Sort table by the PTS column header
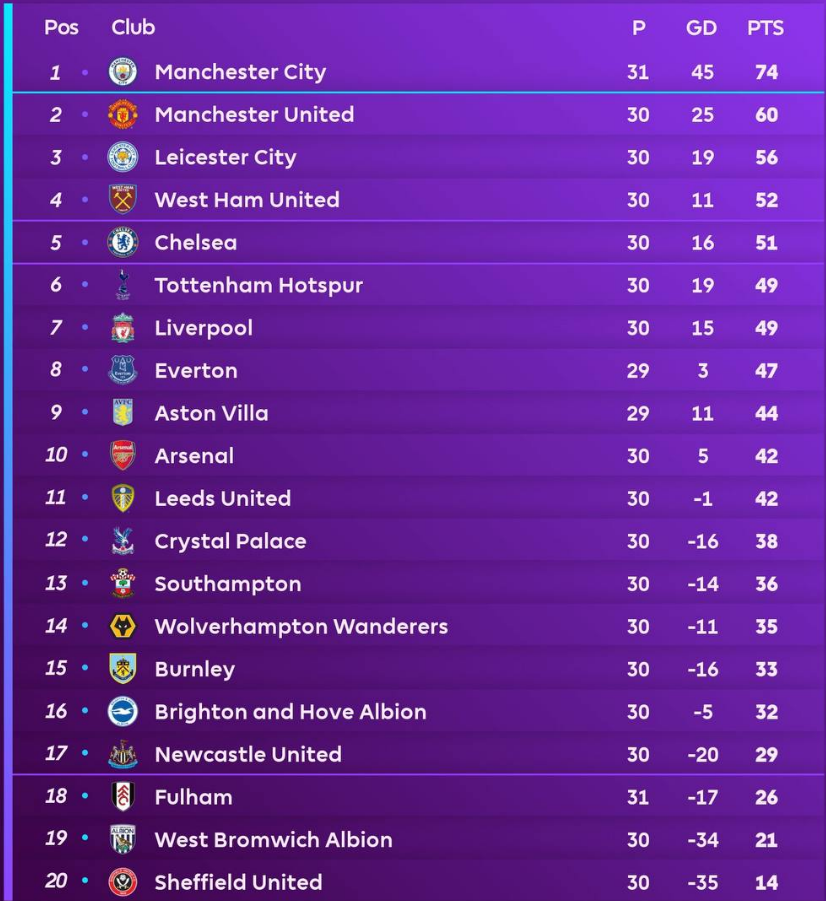 (766, 28)
